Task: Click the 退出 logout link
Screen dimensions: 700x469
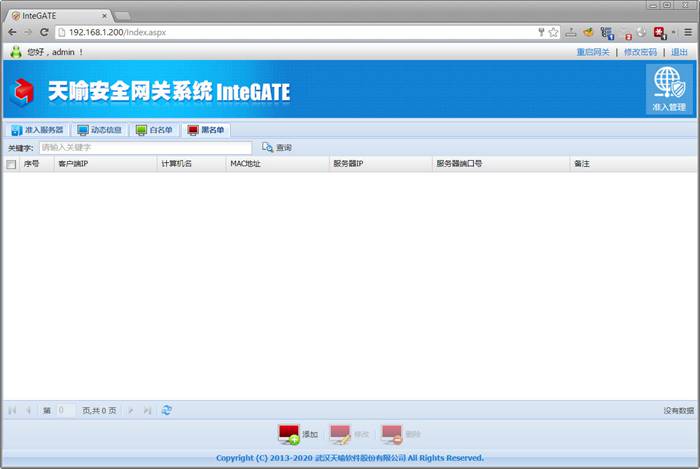Action: click(679, 52)
